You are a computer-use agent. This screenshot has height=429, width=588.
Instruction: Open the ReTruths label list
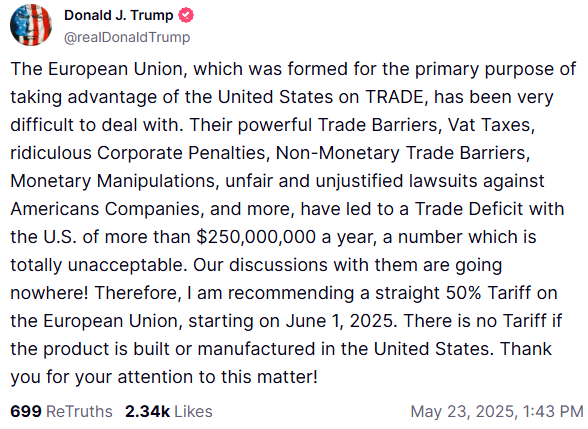[x=79, y=411]
